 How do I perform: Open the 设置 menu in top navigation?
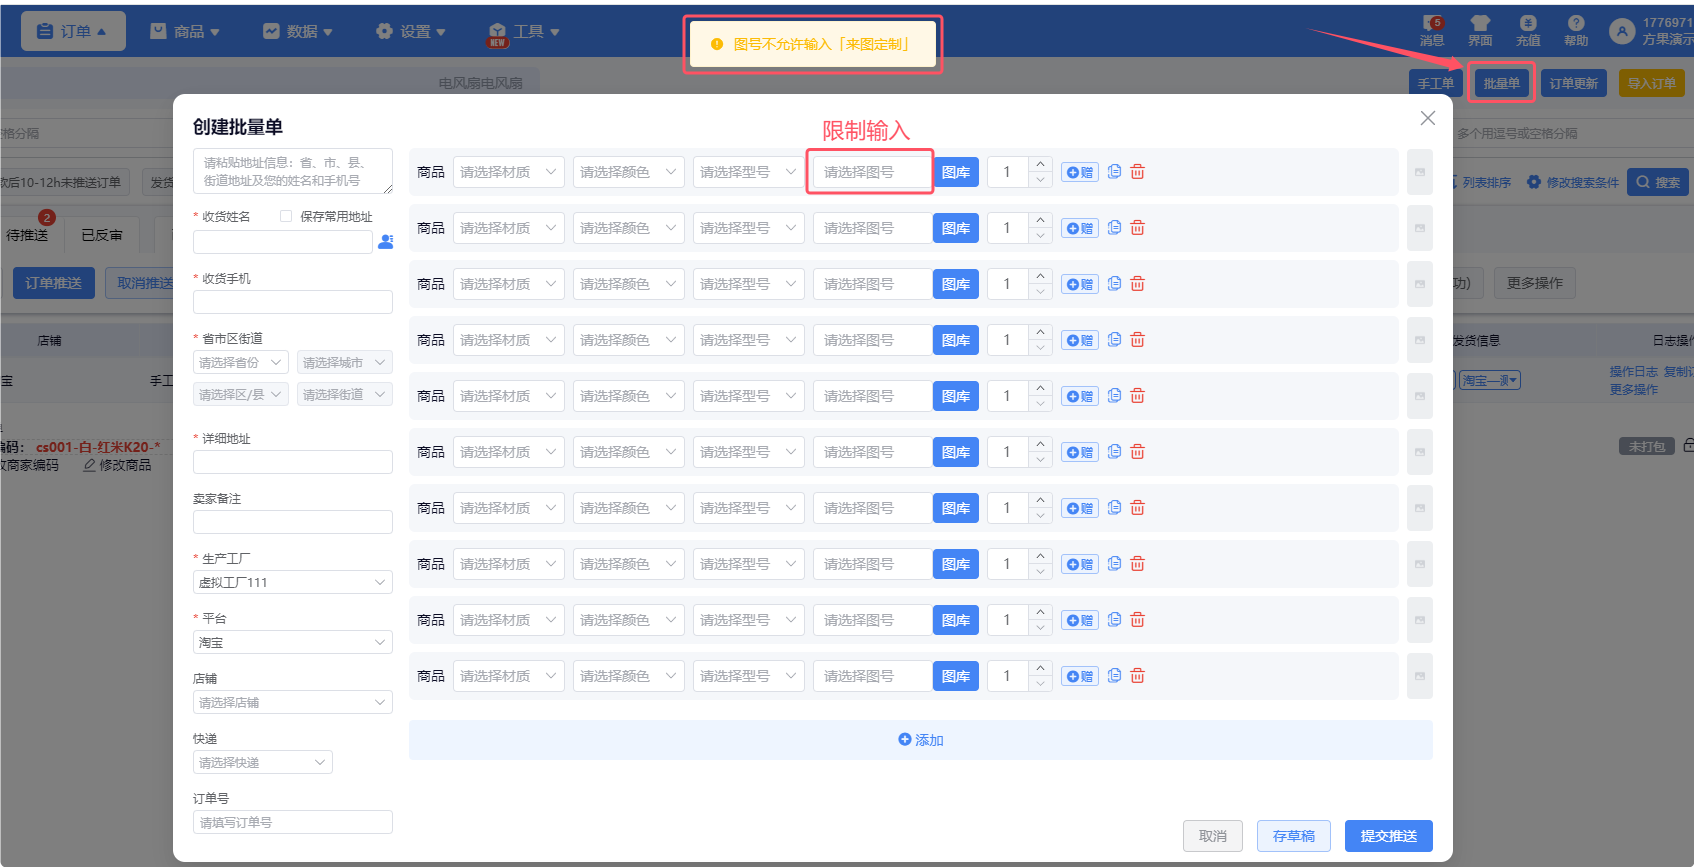(411, 31)
